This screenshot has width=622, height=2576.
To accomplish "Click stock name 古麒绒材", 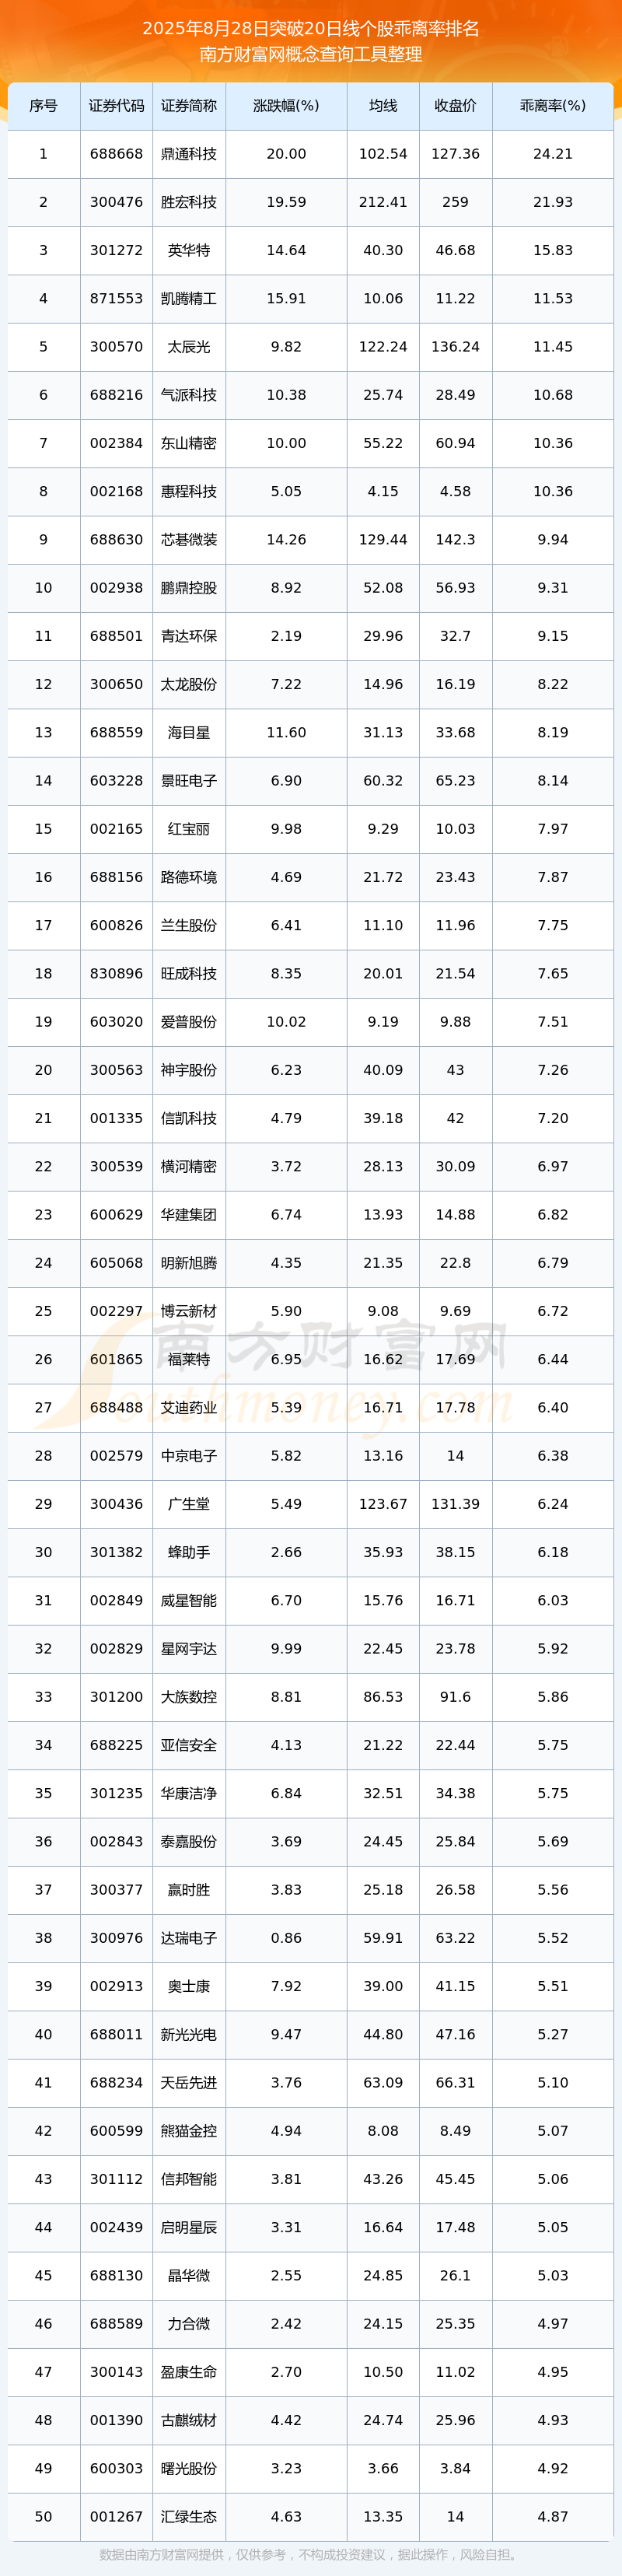I will [189, 2421].
